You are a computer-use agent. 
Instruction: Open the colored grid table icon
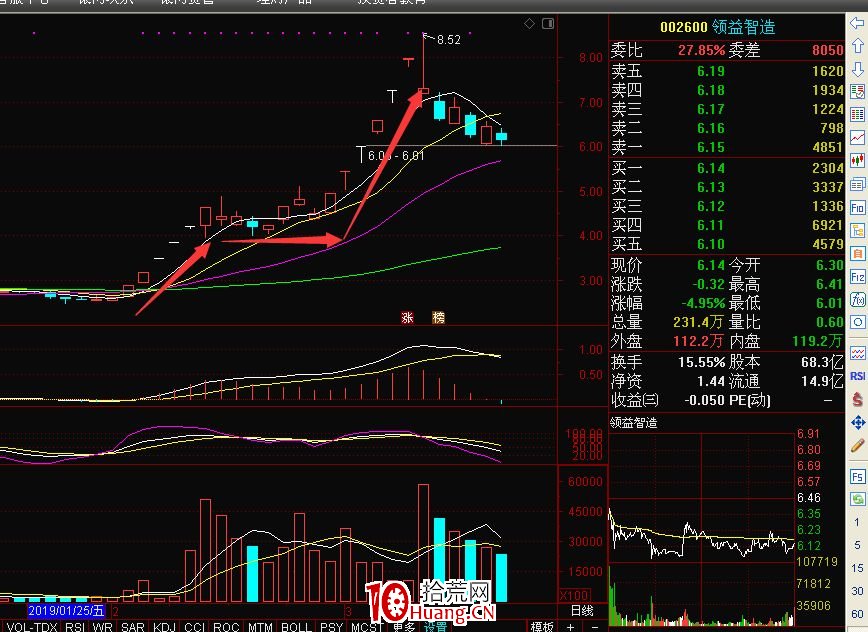tap(857, 115)
